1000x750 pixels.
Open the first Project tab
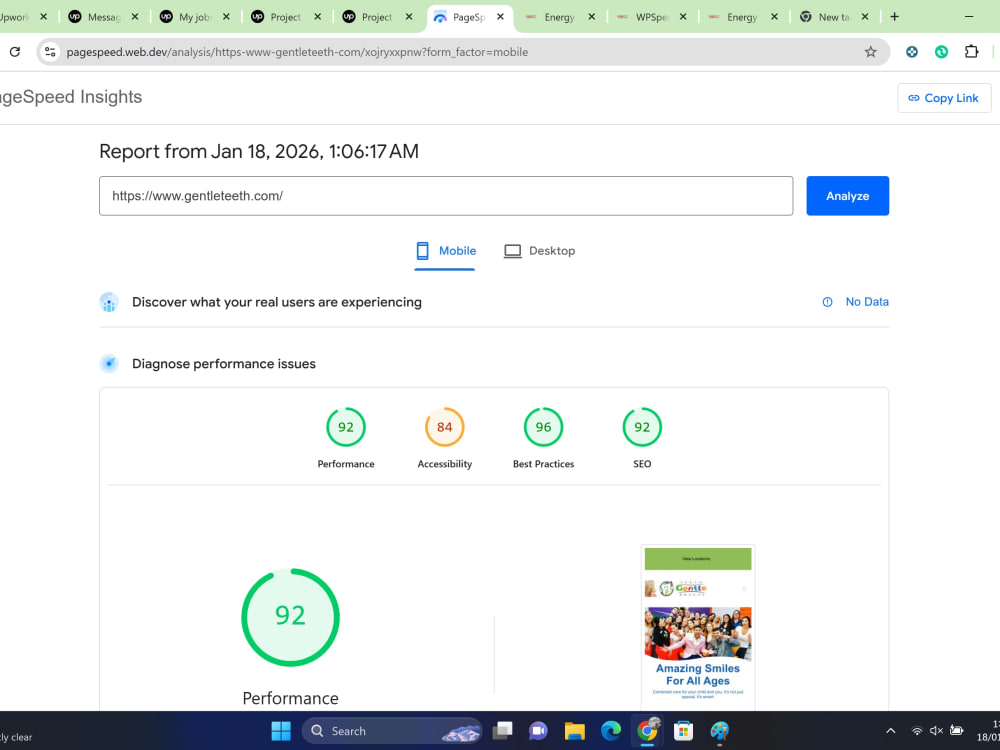pos(277,17)
